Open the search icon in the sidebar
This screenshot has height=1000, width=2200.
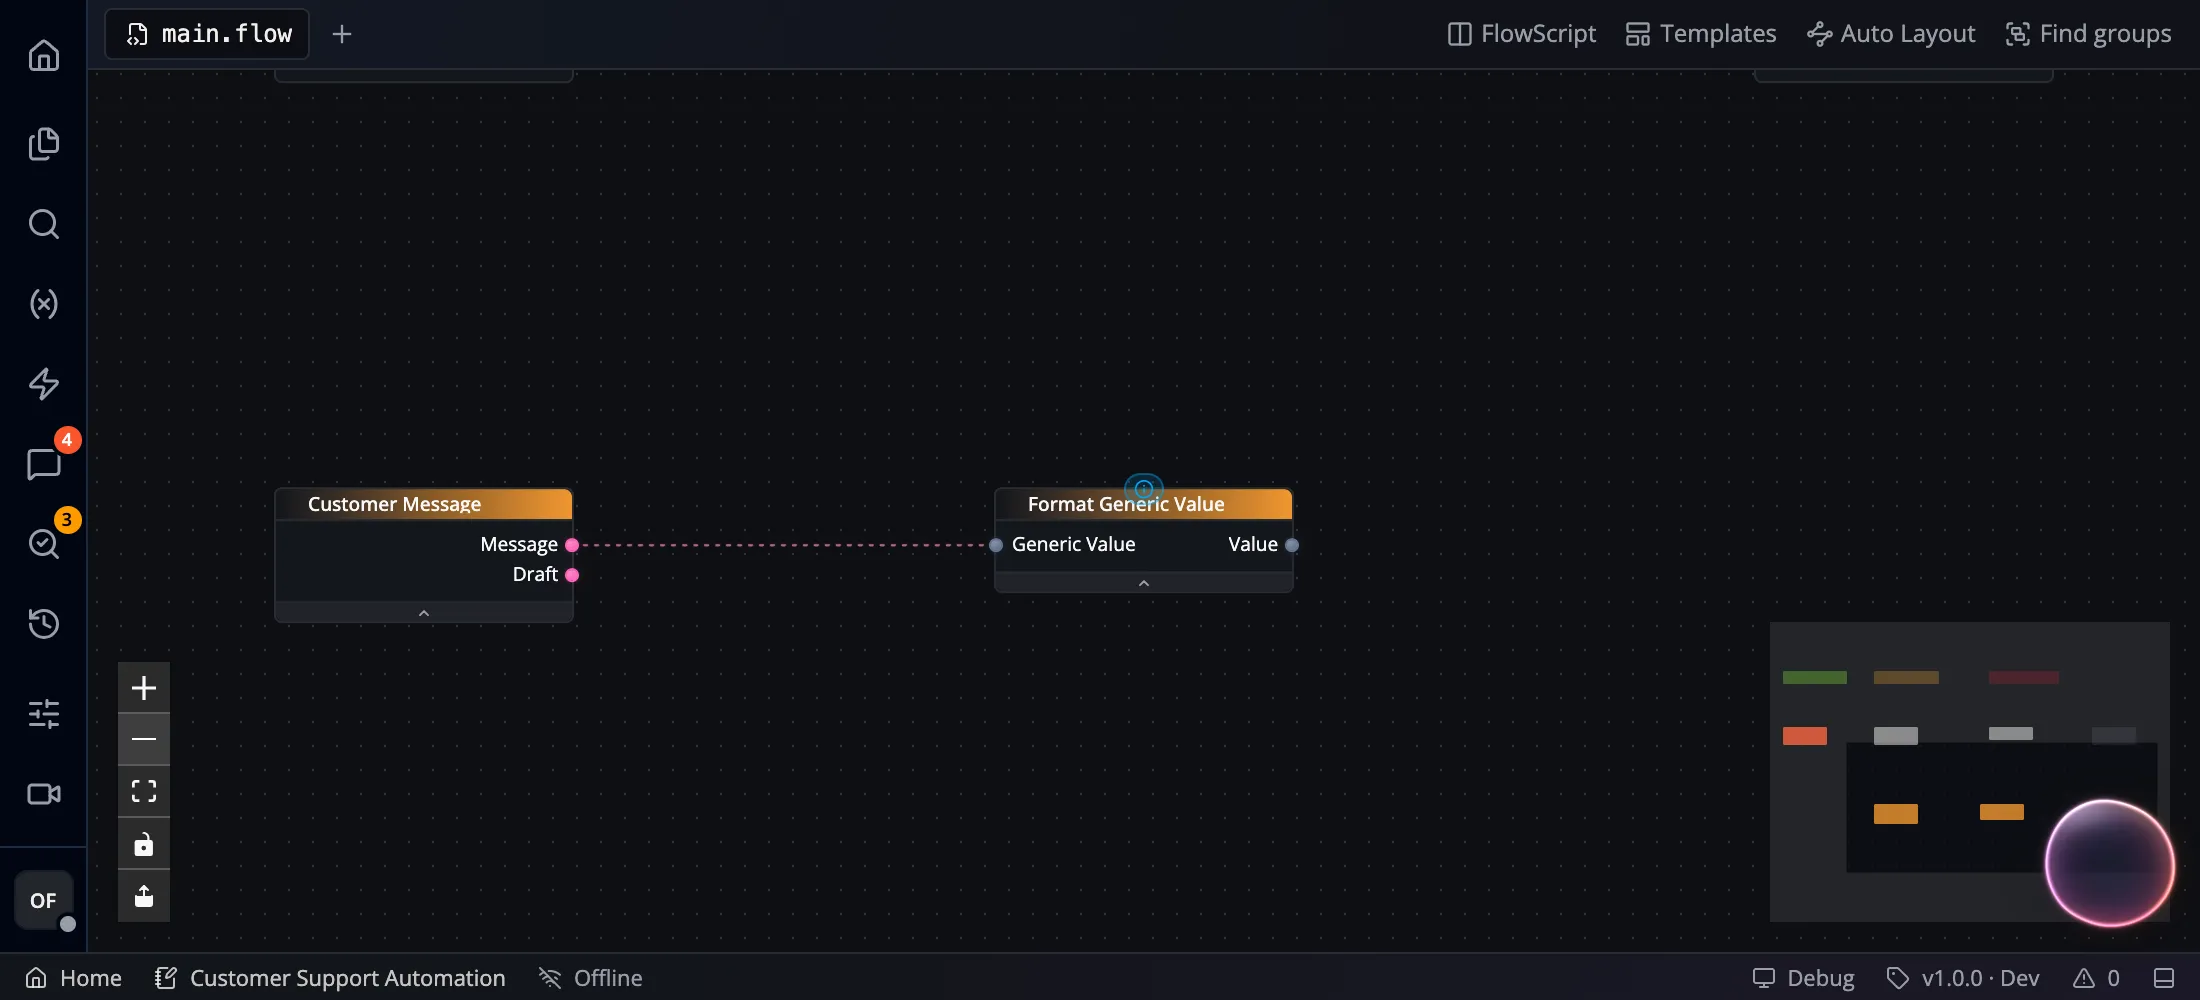click(x=43, y=224)
